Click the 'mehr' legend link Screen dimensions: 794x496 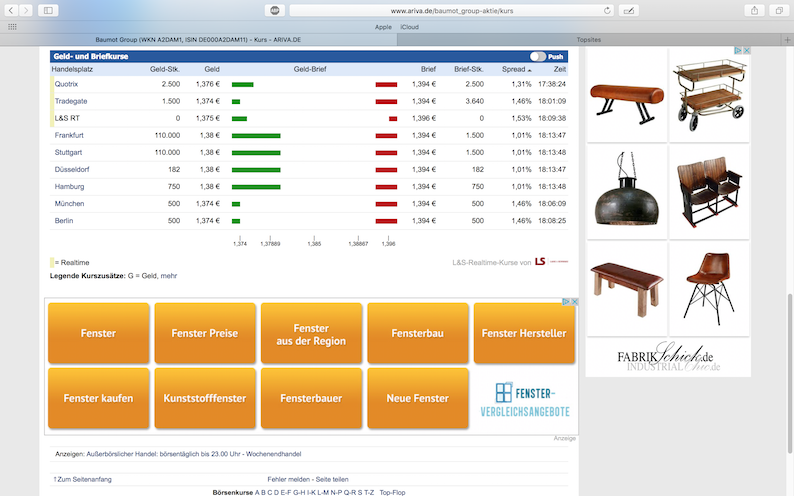pyautogui.click(x=169, y=276)
